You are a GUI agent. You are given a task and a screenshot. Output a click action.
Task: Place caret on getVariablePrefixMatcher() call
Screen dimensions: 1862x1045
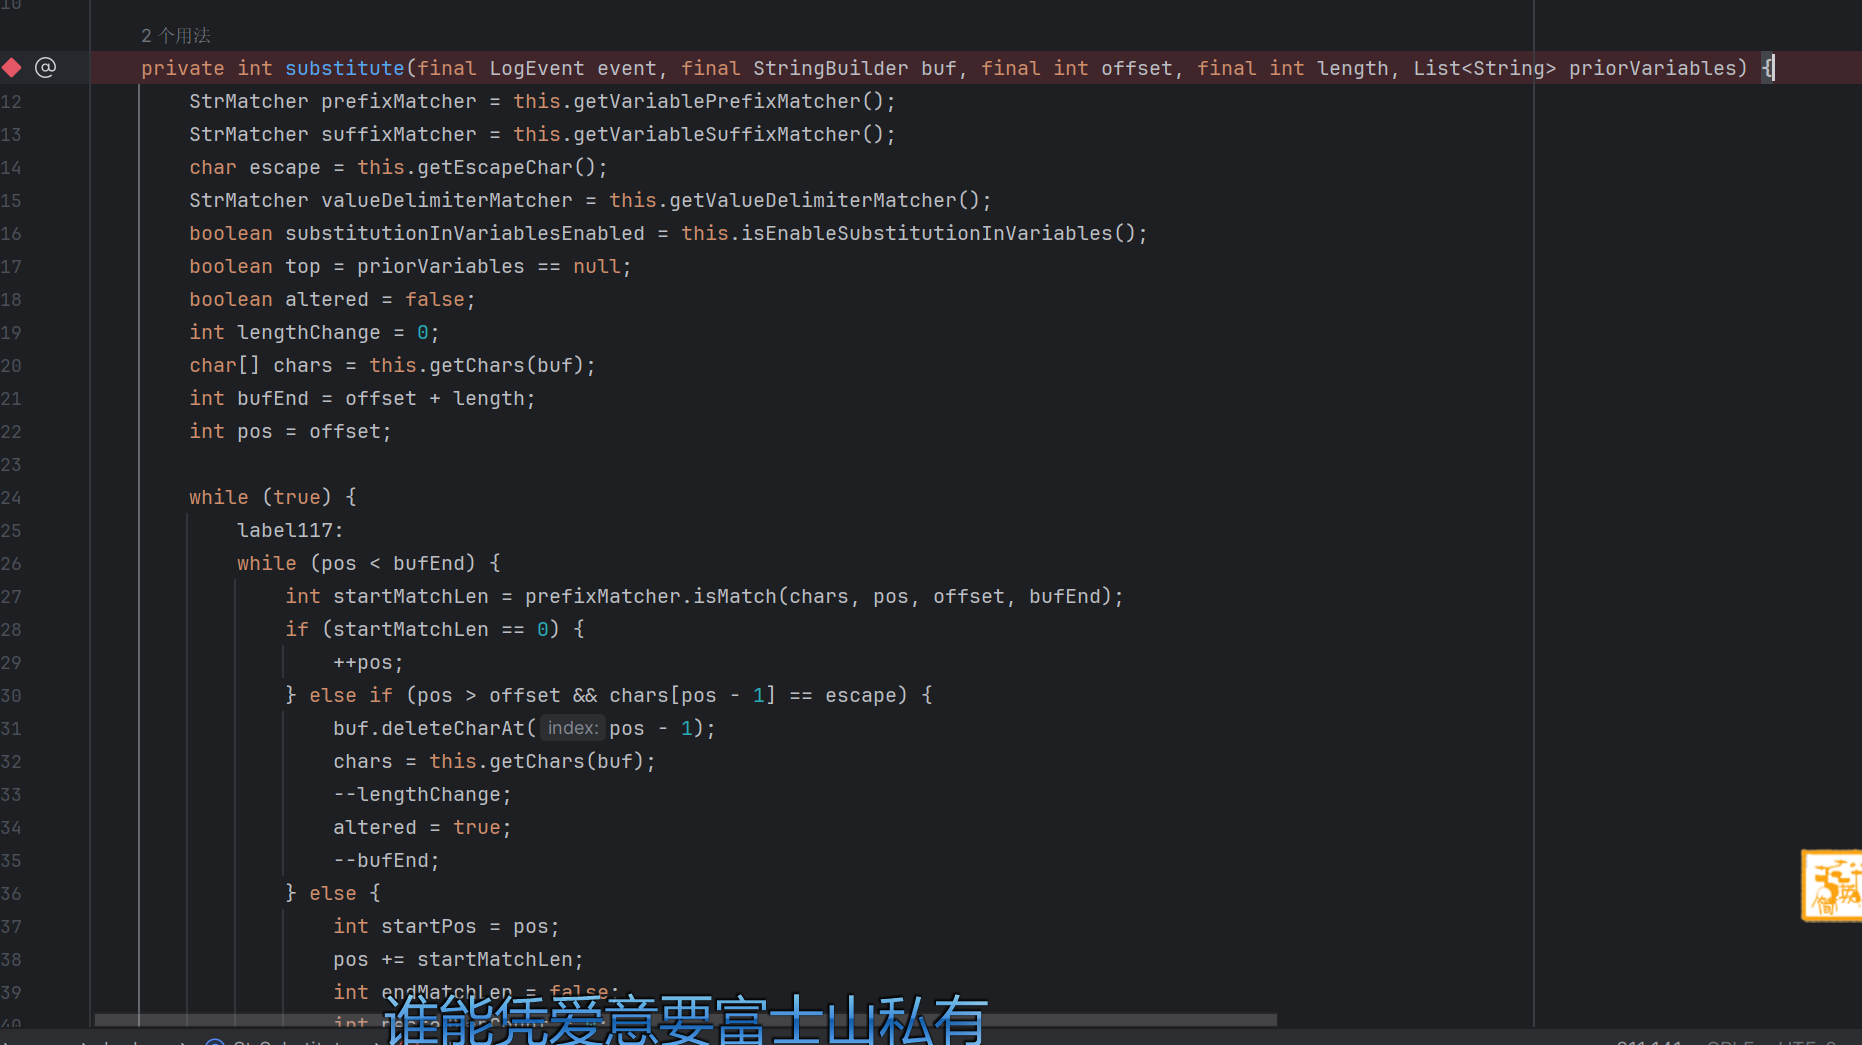click(x=728, y=101)
